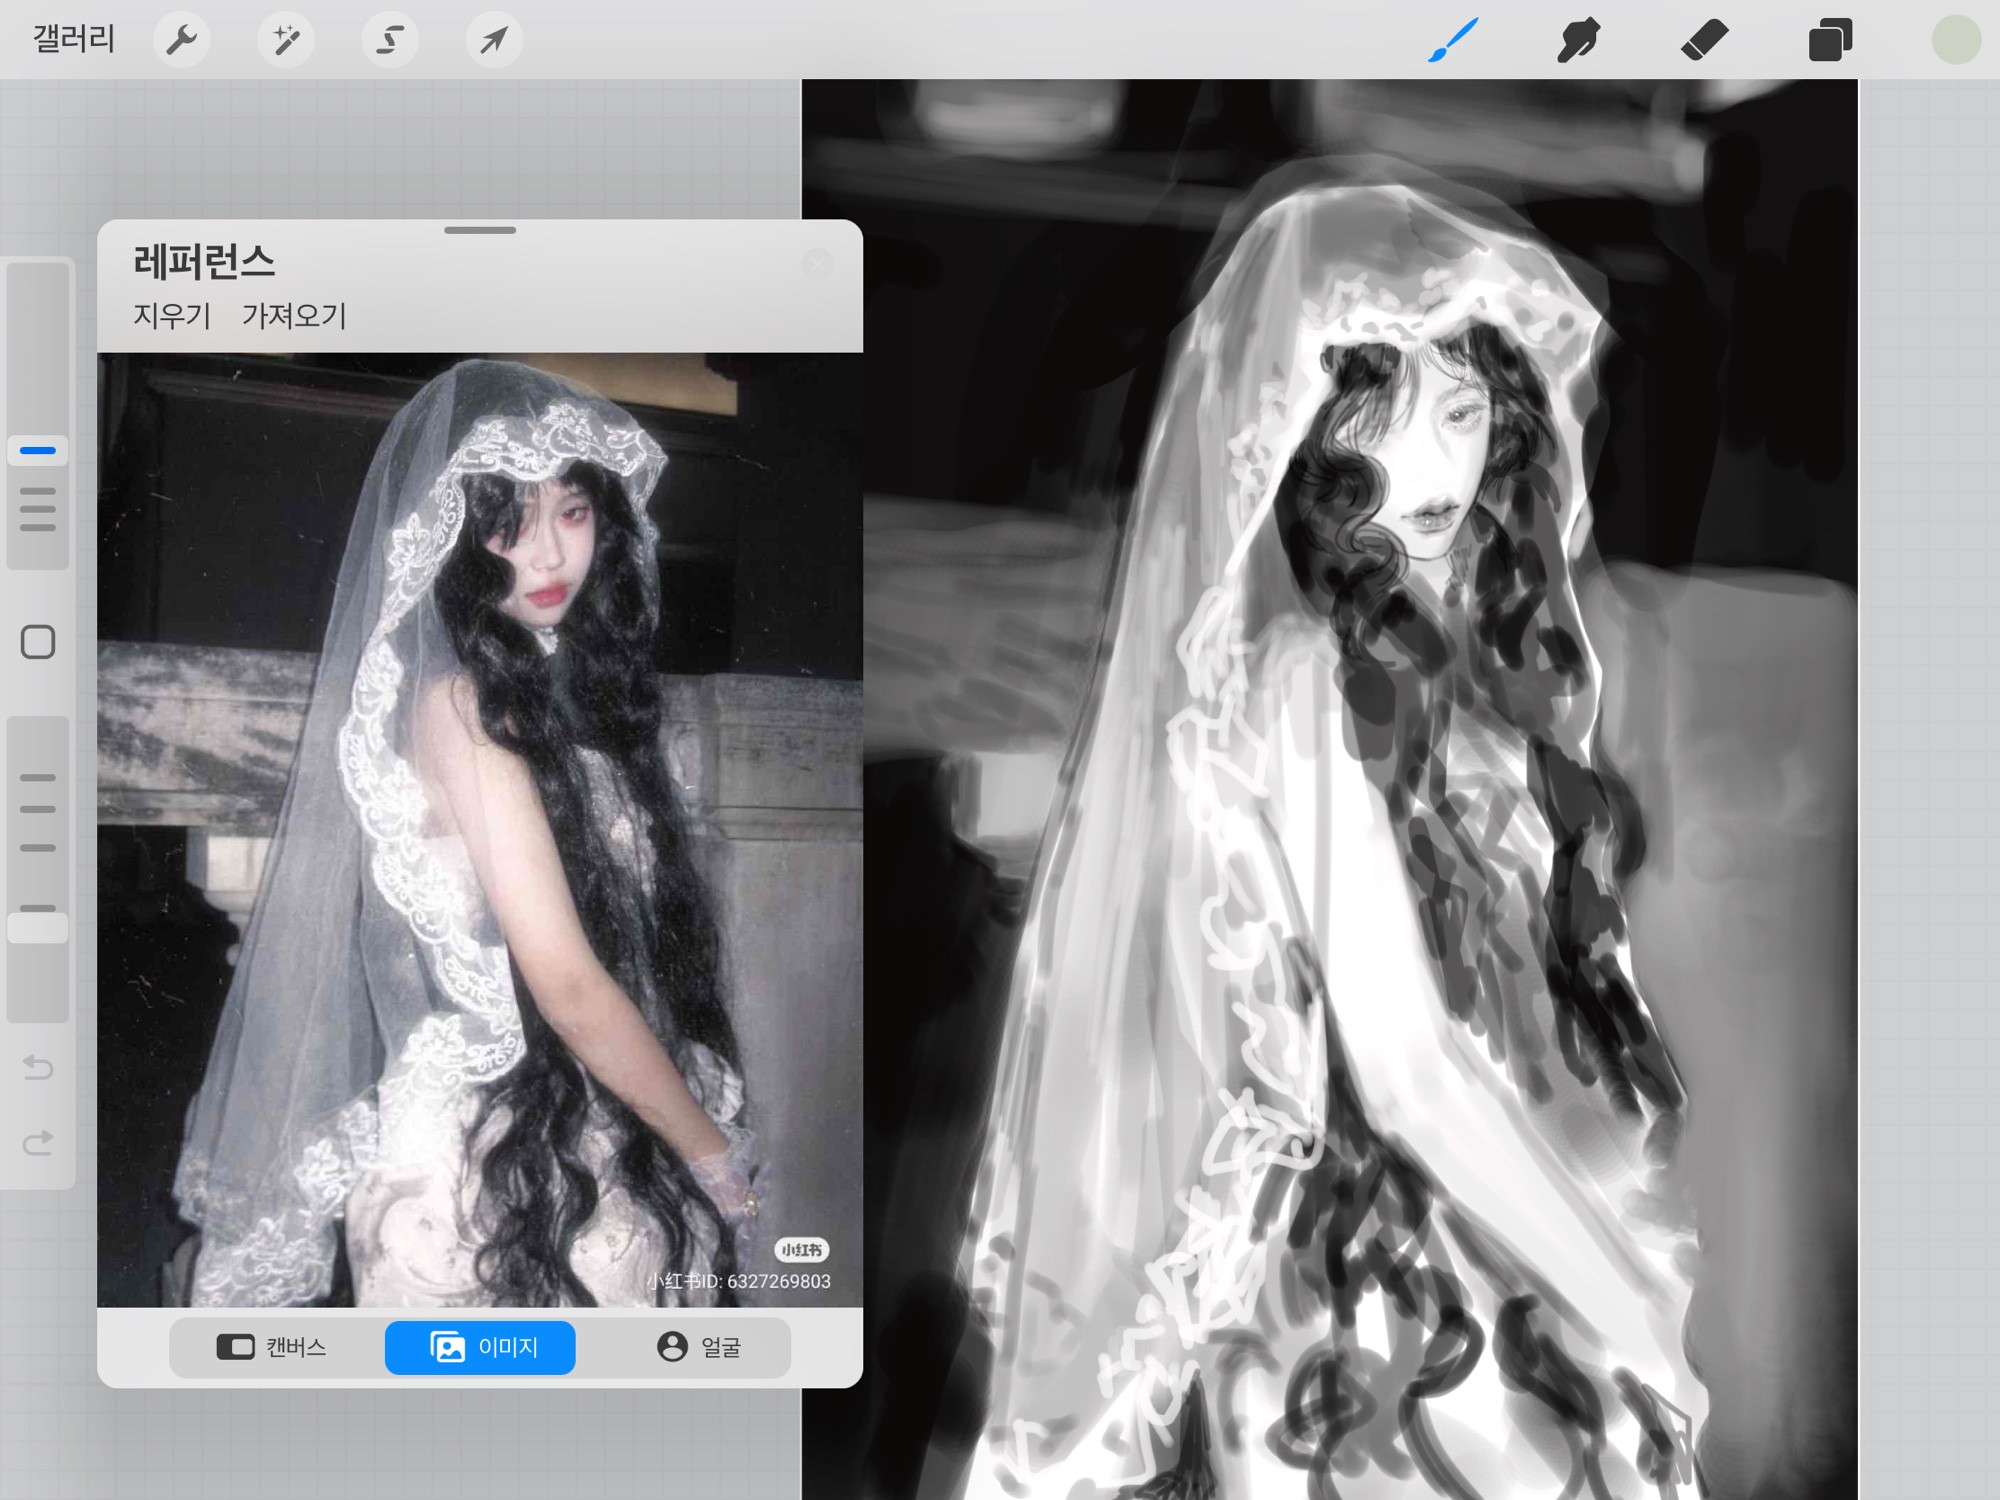Viewport: 2000px width, 1500px height.
Task: Select the Selection S tool
Action: coord(390,40)
